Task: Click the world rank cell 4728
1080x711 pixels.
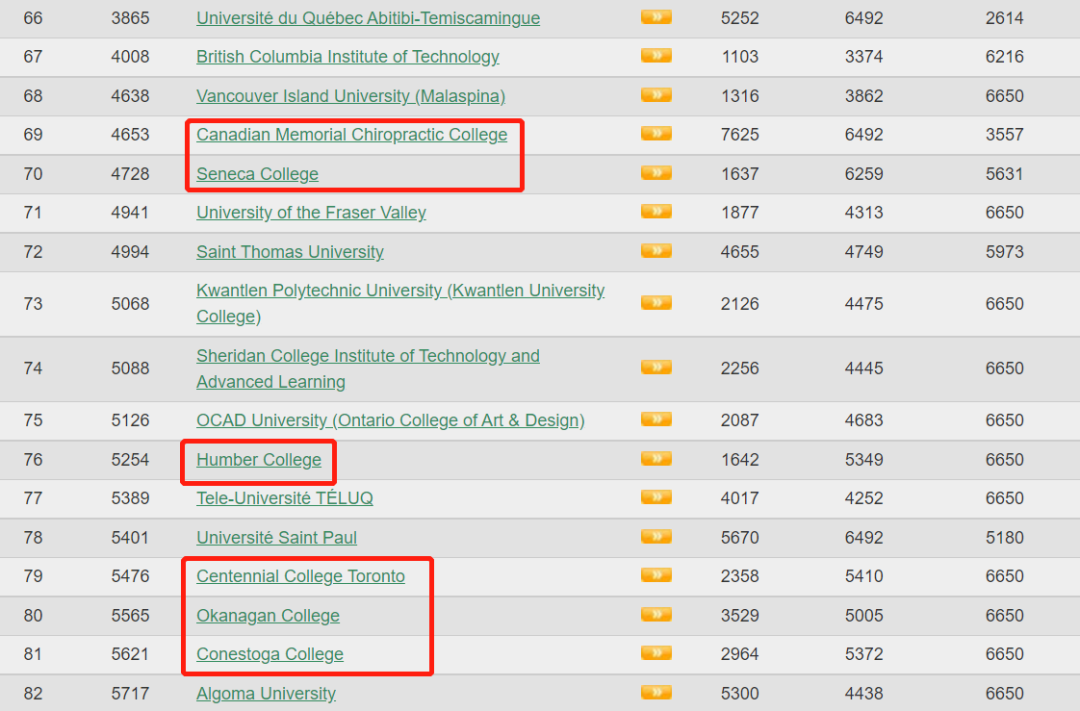Action: point(130,174)
